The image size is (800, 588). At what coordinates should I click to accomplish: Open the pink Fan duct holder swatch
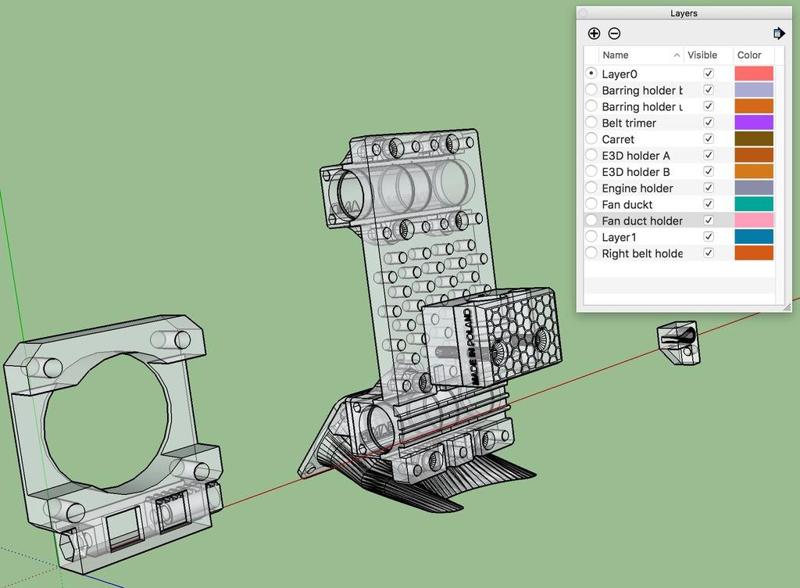(754, 220)
